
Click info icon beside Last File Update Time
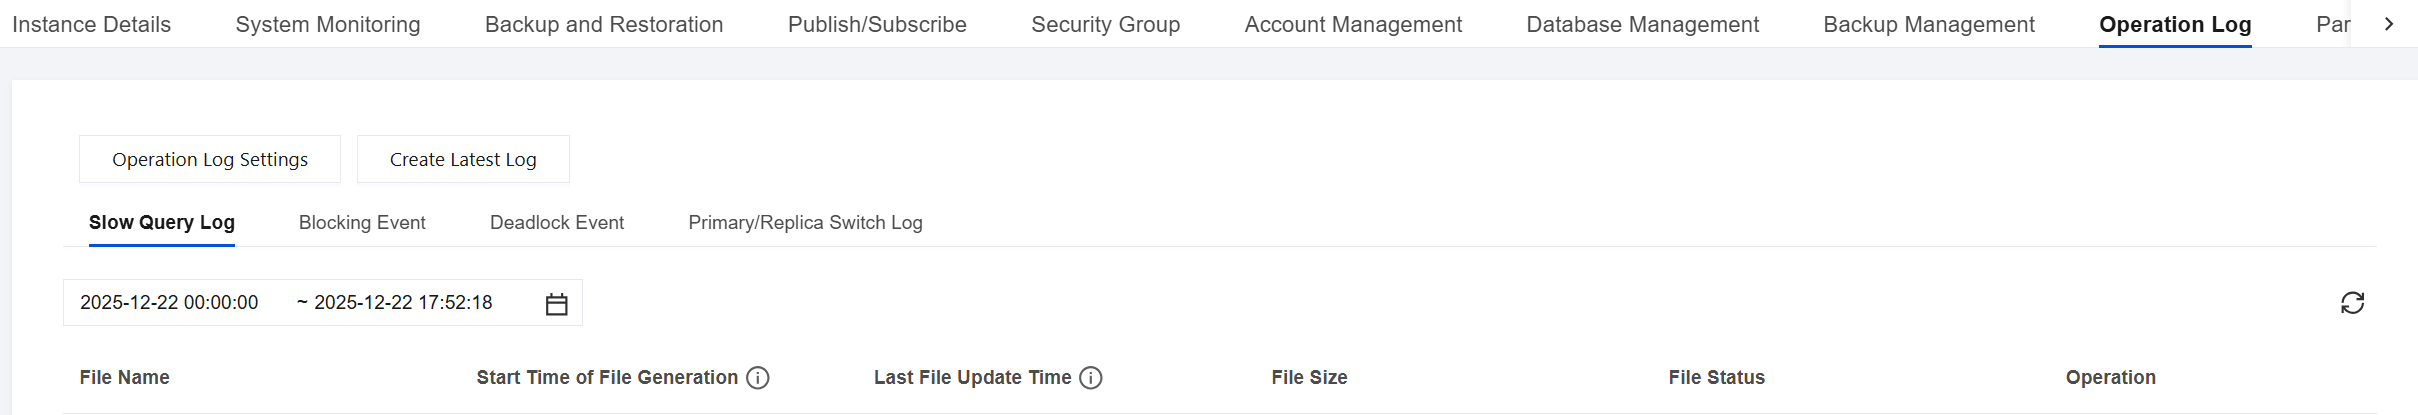tap(1091, 378)
